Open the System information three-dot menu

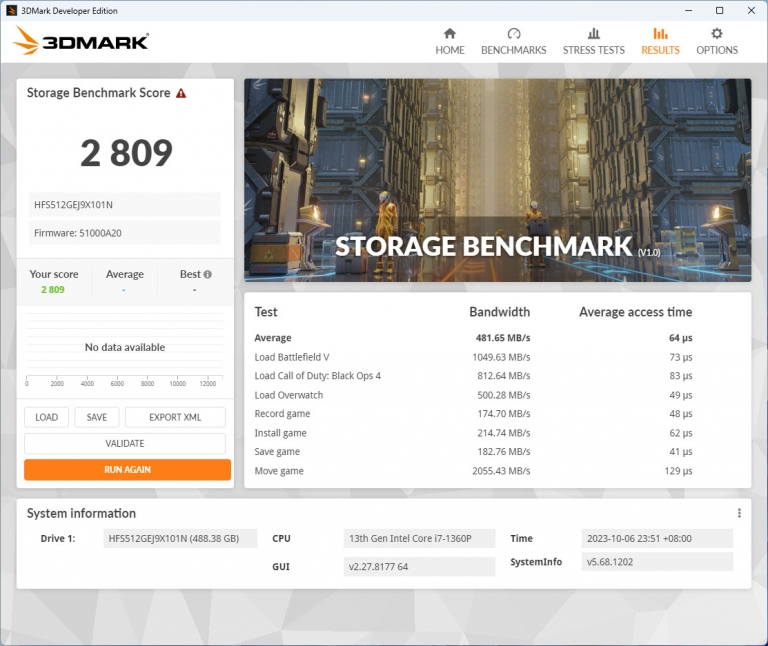click(x=739, y=513)
